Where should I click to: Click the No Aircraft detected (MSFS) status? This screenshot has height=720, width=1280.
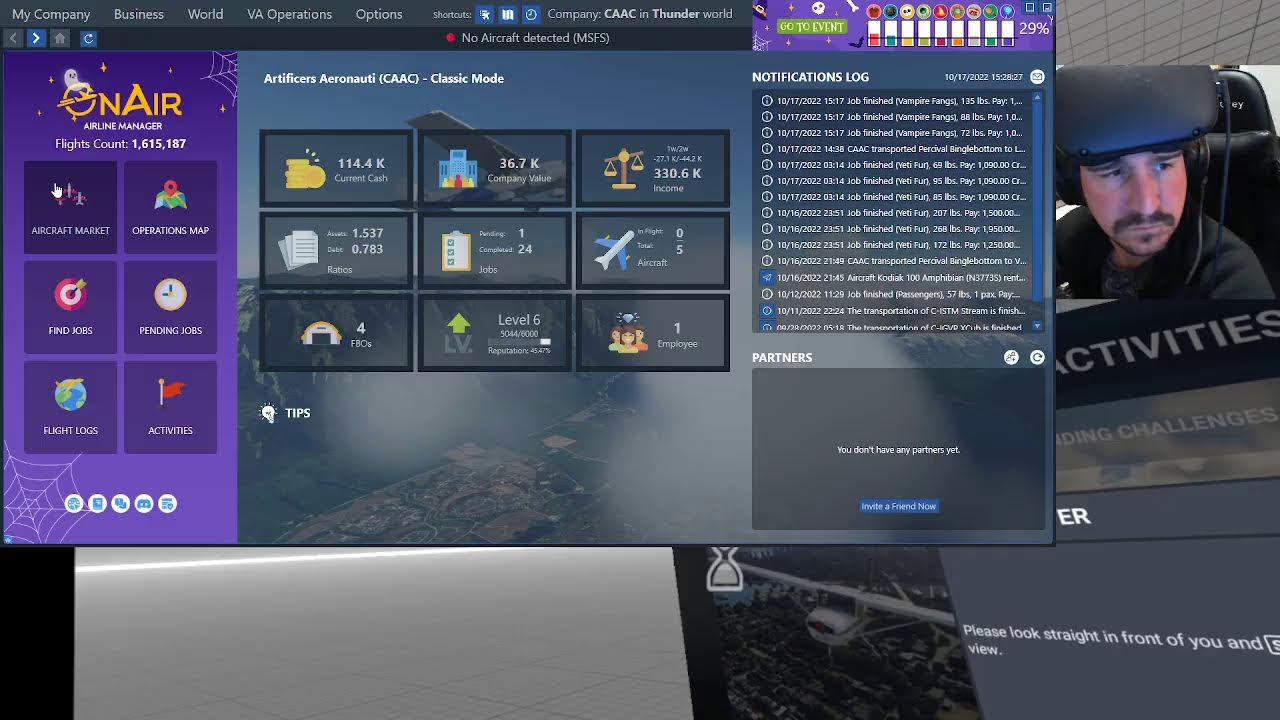tap(527, 38)
